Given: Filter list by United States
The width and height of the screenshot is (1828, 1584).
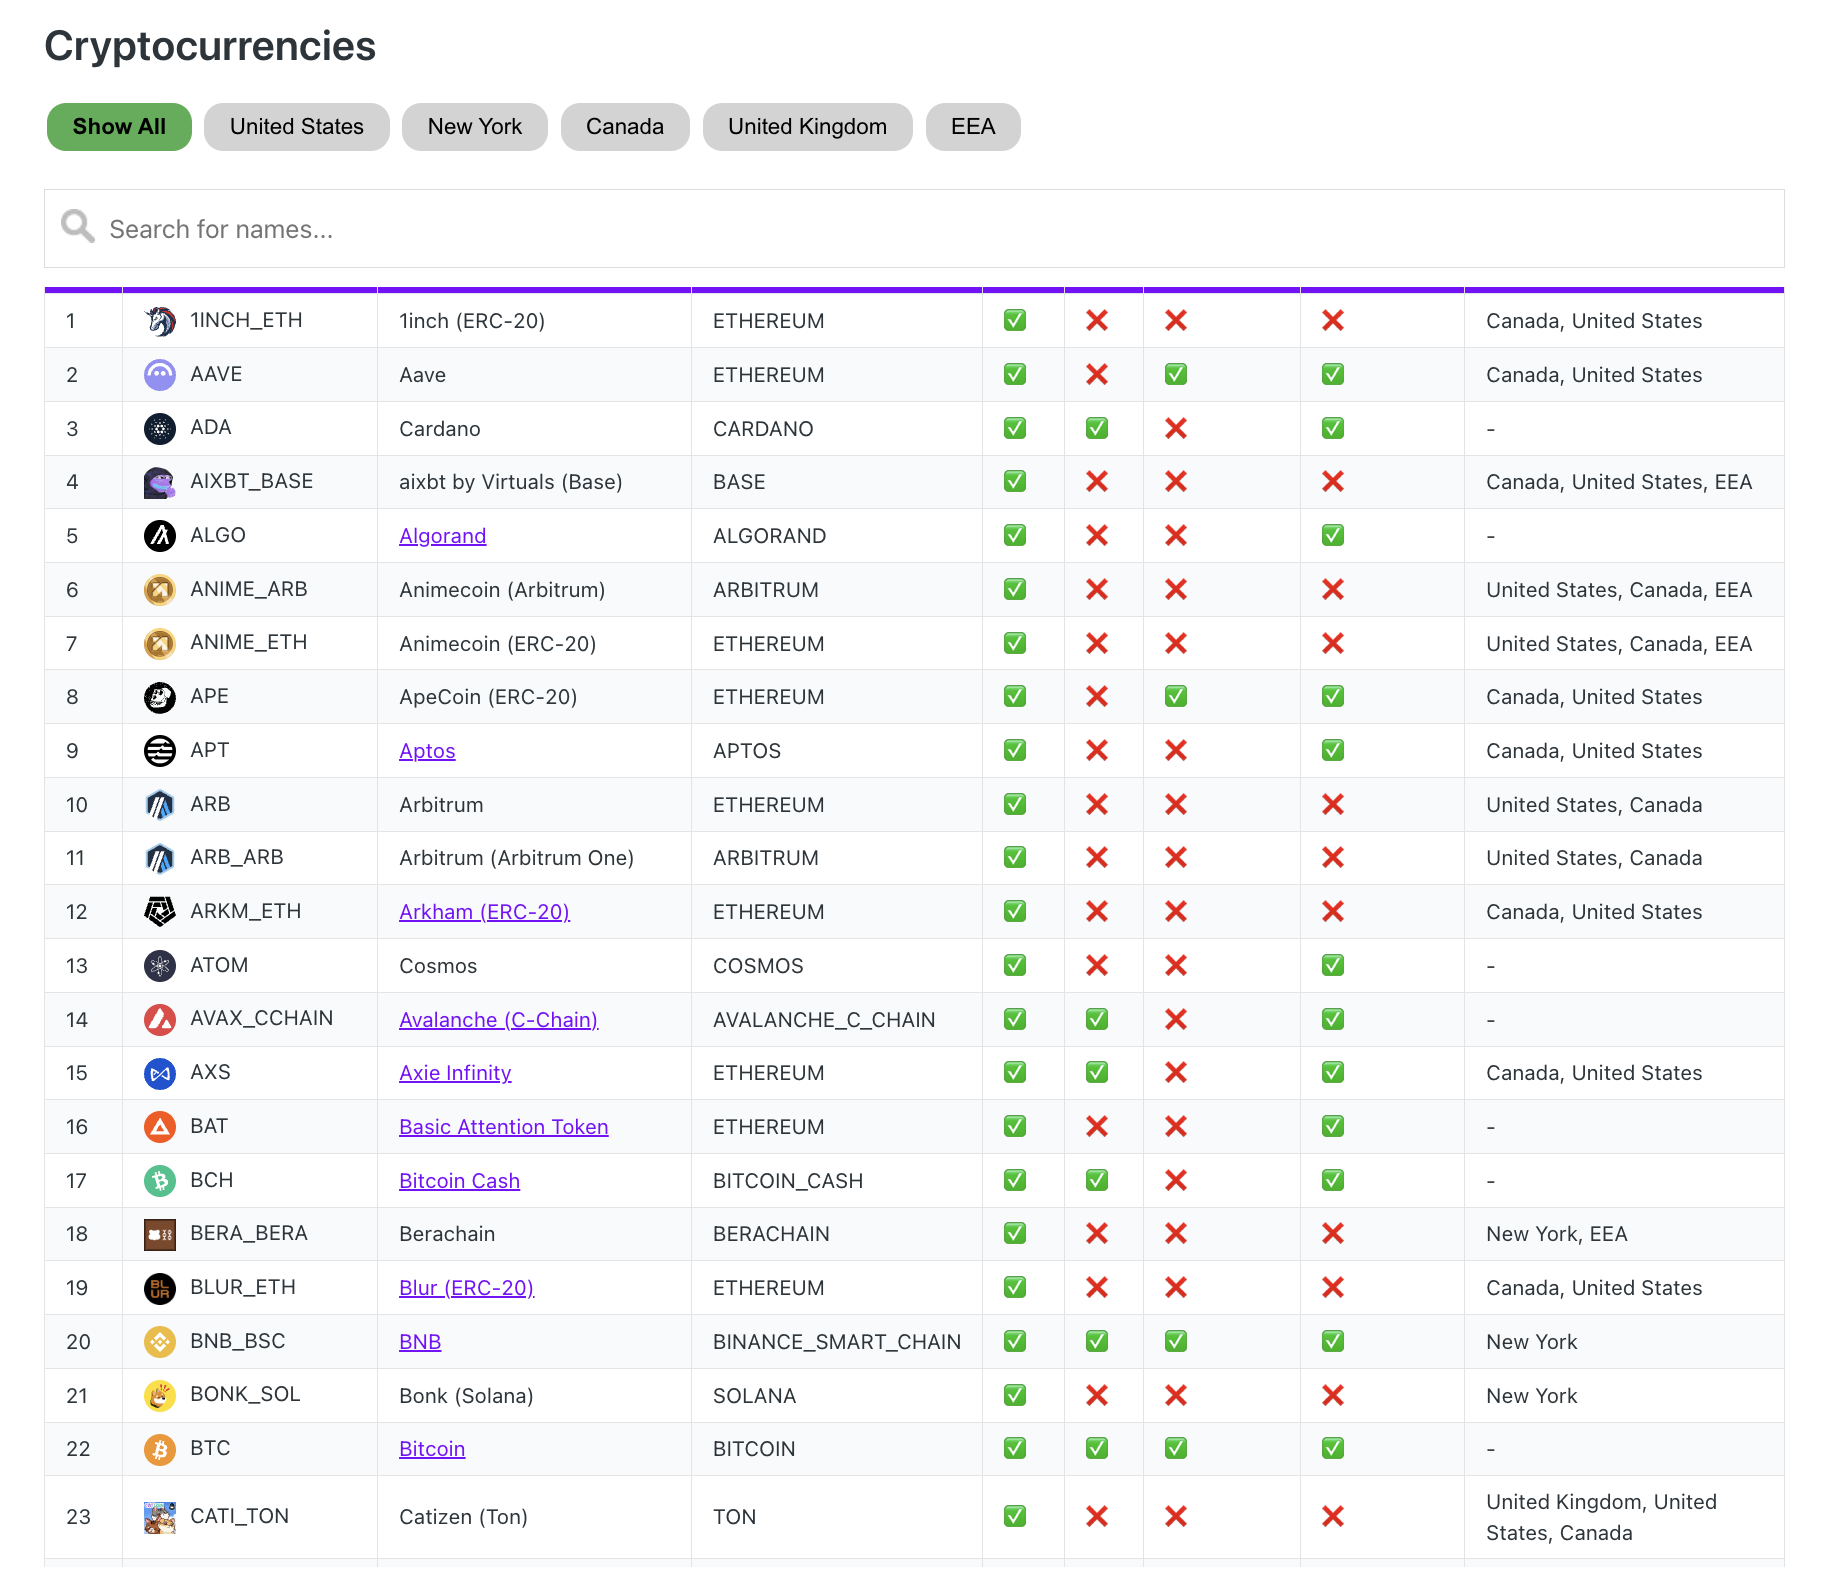Looking at the screenshot, I should tap(296, 127).
